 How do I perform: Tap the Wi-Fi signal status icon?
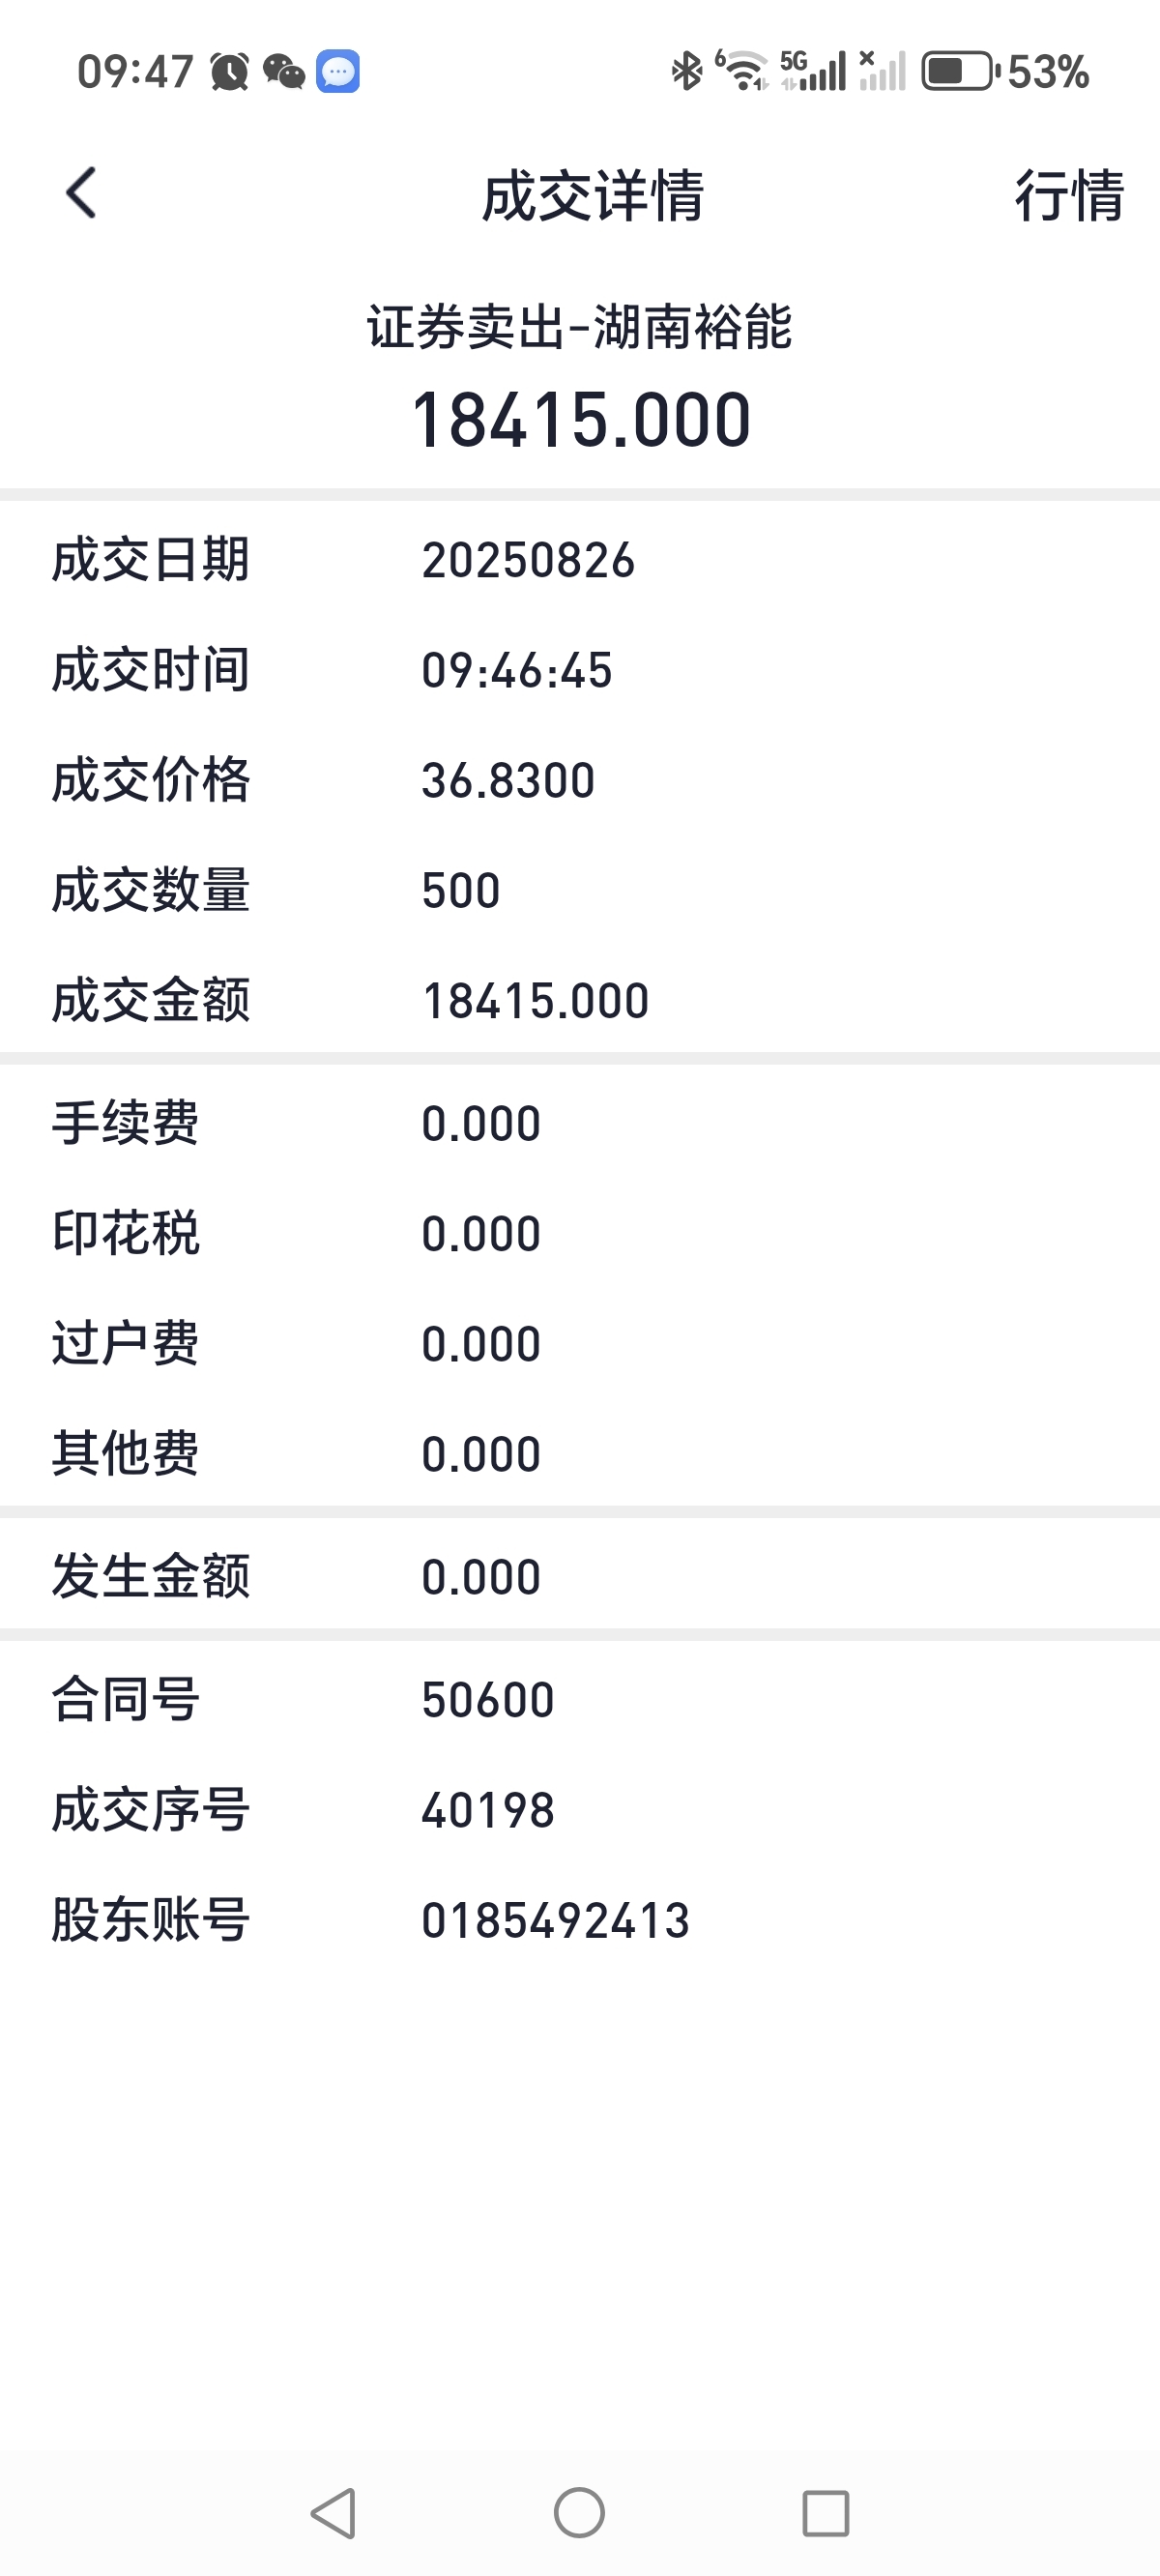coord(742,71)
